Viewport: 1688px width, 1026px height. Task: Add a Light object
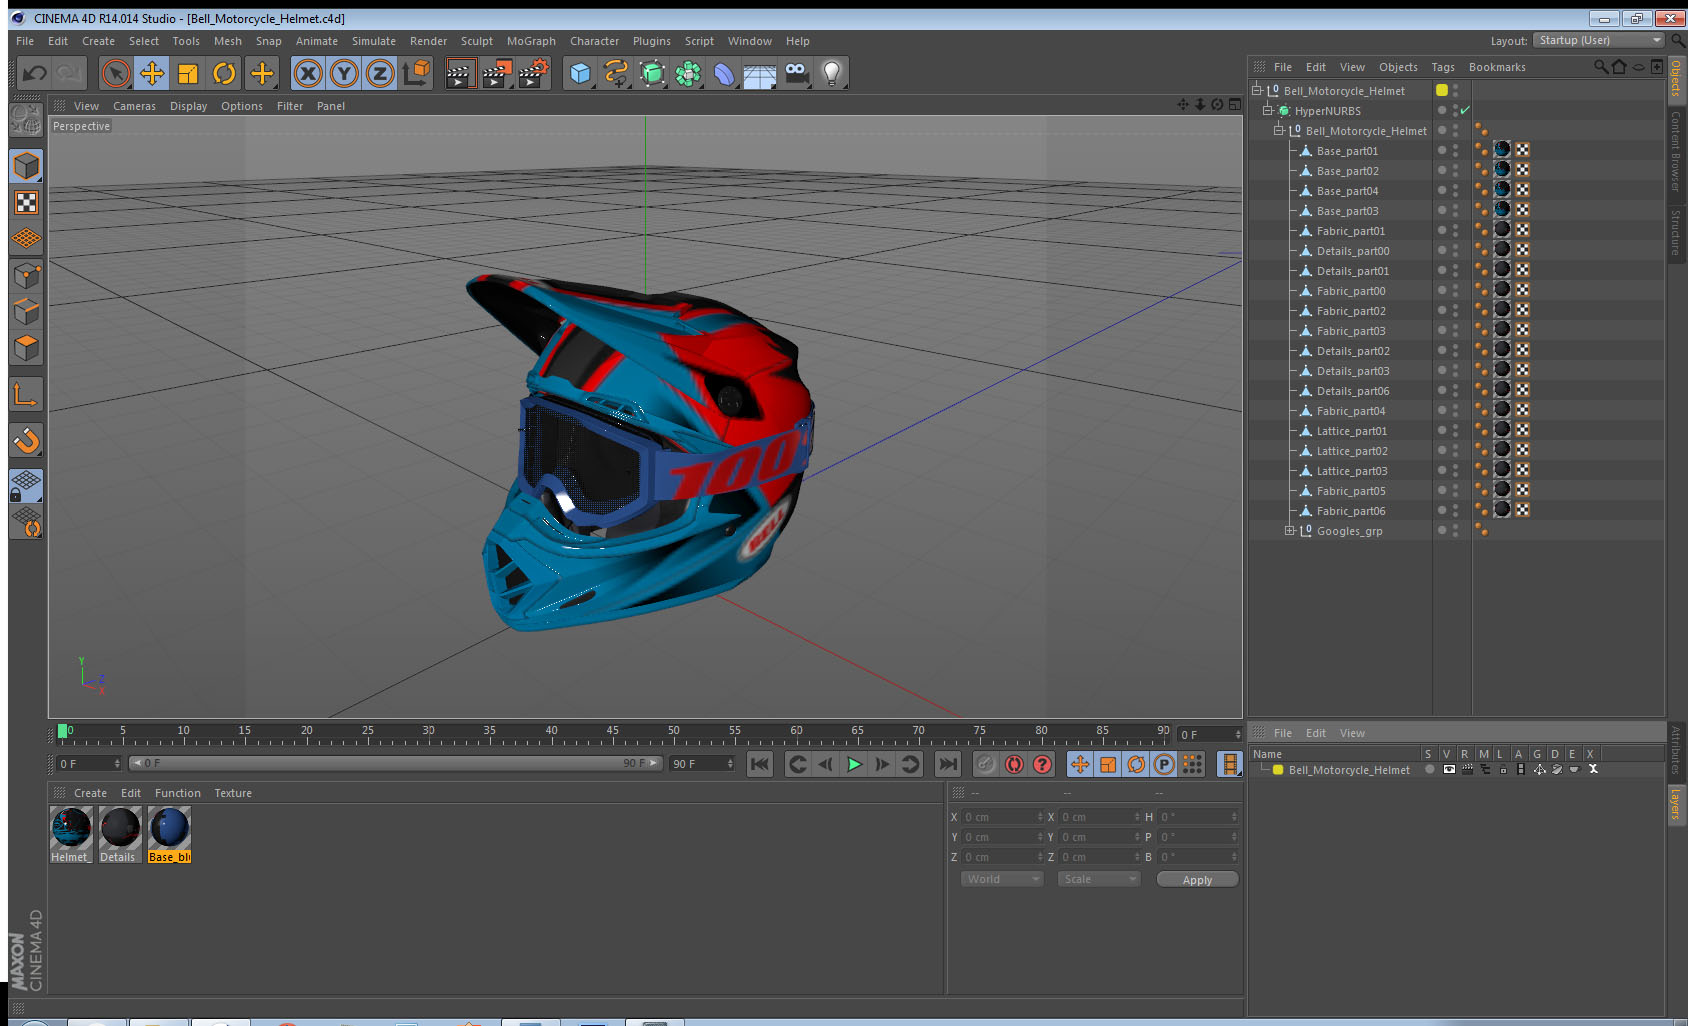(832, 73)
